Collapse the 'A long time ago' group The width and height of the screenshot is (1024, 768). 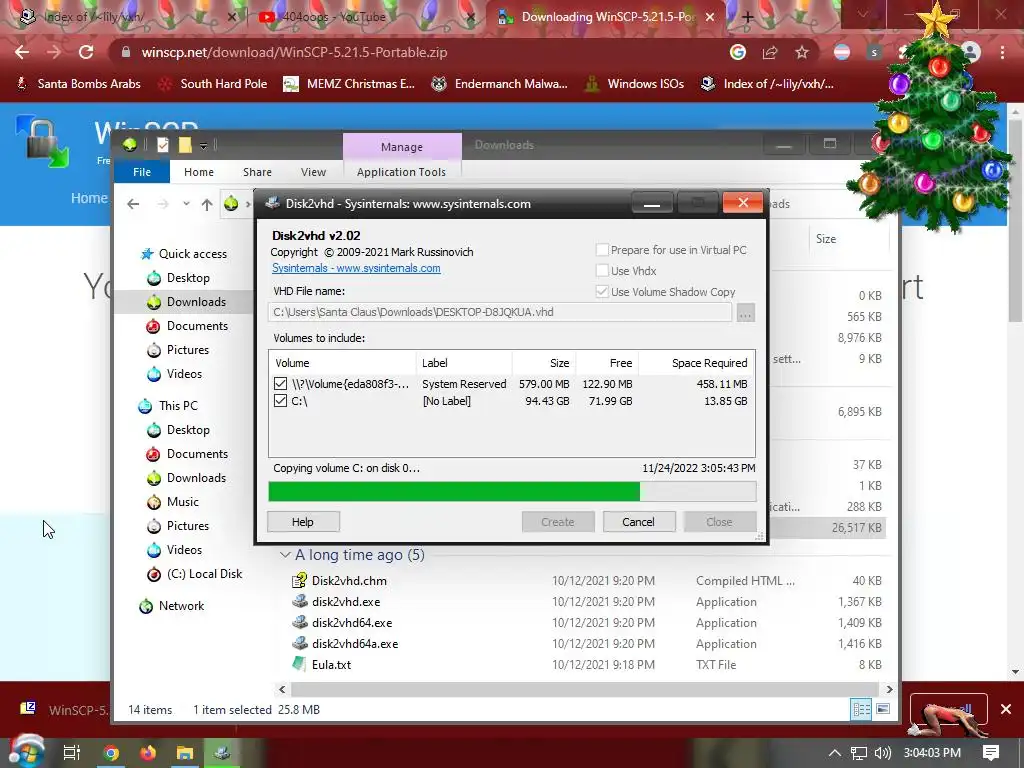pos(285,555)
